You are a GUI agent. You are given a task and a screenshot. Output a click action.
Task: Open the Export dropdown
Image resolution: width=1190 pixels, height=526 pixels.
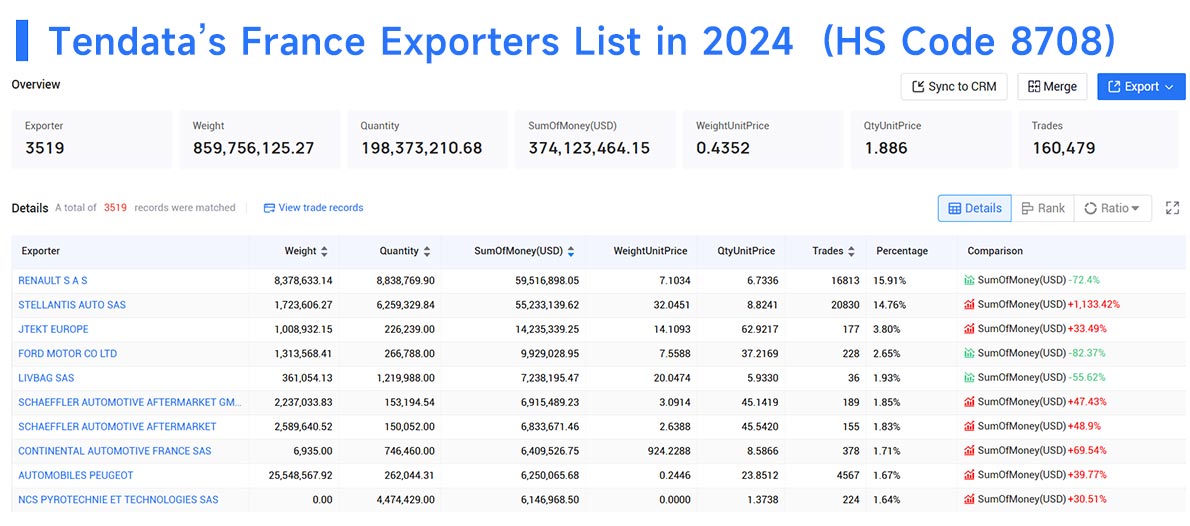click(x=1141, y=87)
